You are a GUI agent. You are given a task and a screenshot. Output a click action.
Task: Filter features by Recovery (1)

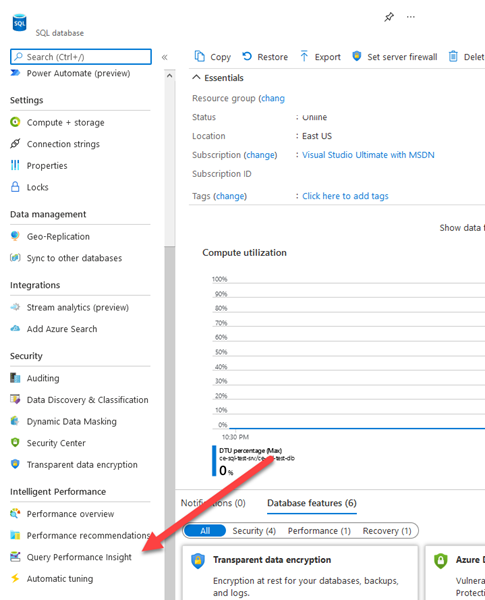(x=387, y=531)
